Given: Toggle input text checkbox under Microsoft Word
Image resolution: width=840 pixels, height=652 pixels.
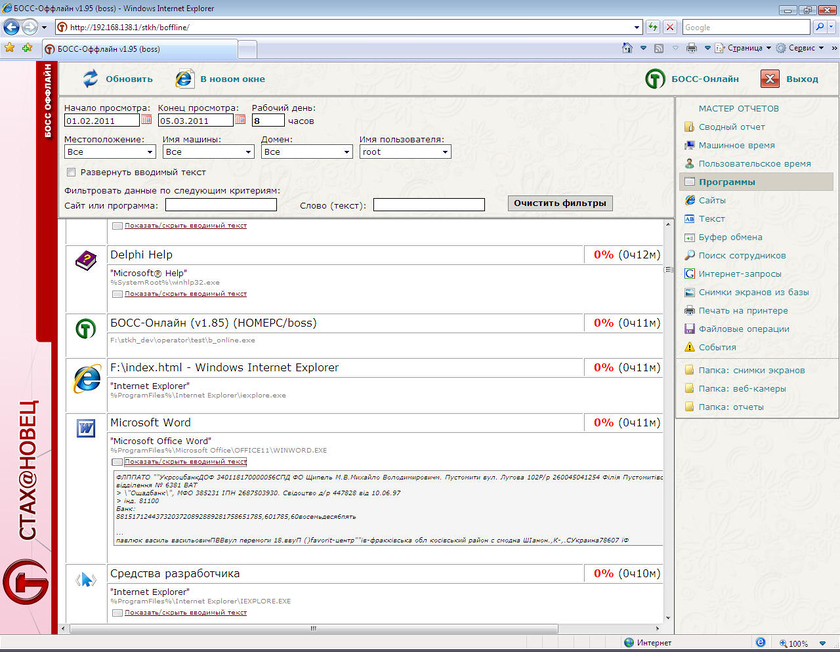Looking at the screenshot, I should pyautogui.click(x=117, y=462).
